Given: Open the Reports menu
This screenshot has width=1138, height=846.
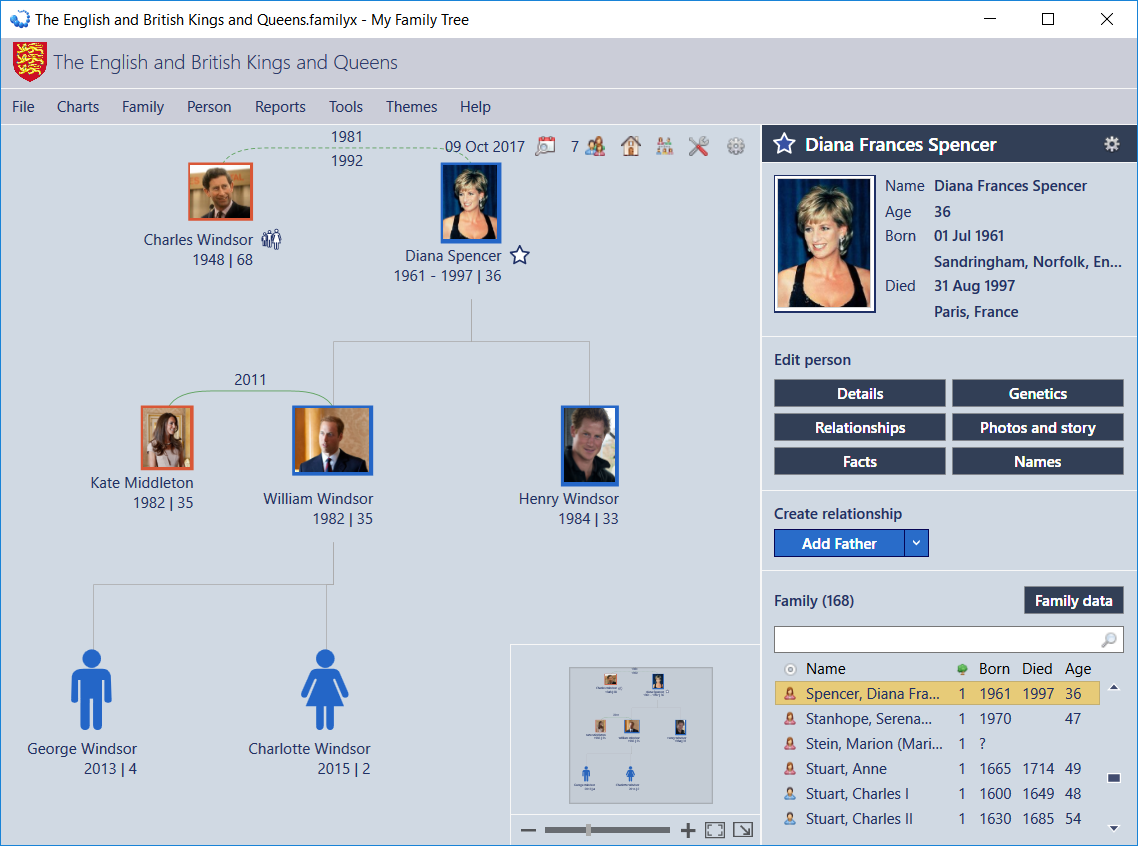Looking at the screenshot, I should [x=280, y=107].
